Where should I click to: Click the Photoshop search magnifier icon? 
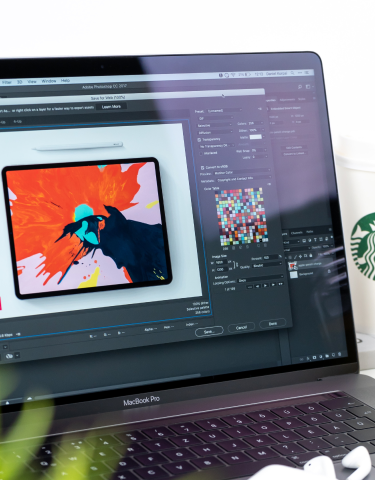(300, 87)
